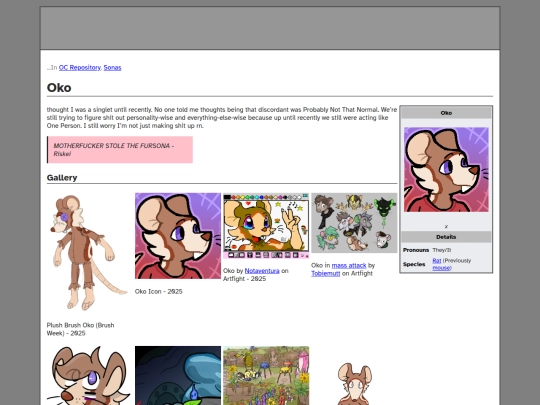
Task: Open the Notaventura artist link
Action: pyautogui.click(x=262, y=271)
